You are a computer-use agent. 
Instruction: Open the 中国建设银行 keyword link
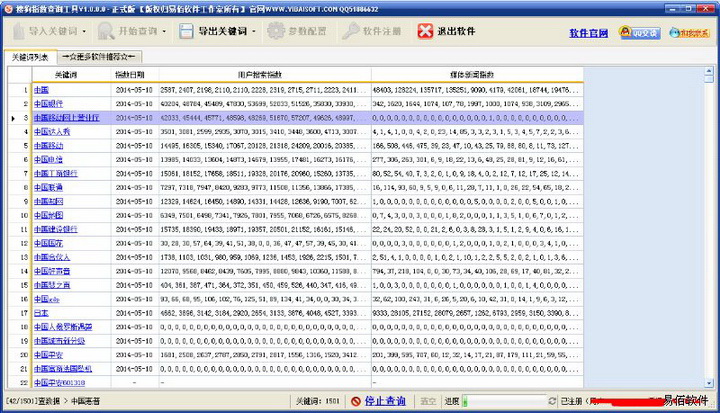56,229
